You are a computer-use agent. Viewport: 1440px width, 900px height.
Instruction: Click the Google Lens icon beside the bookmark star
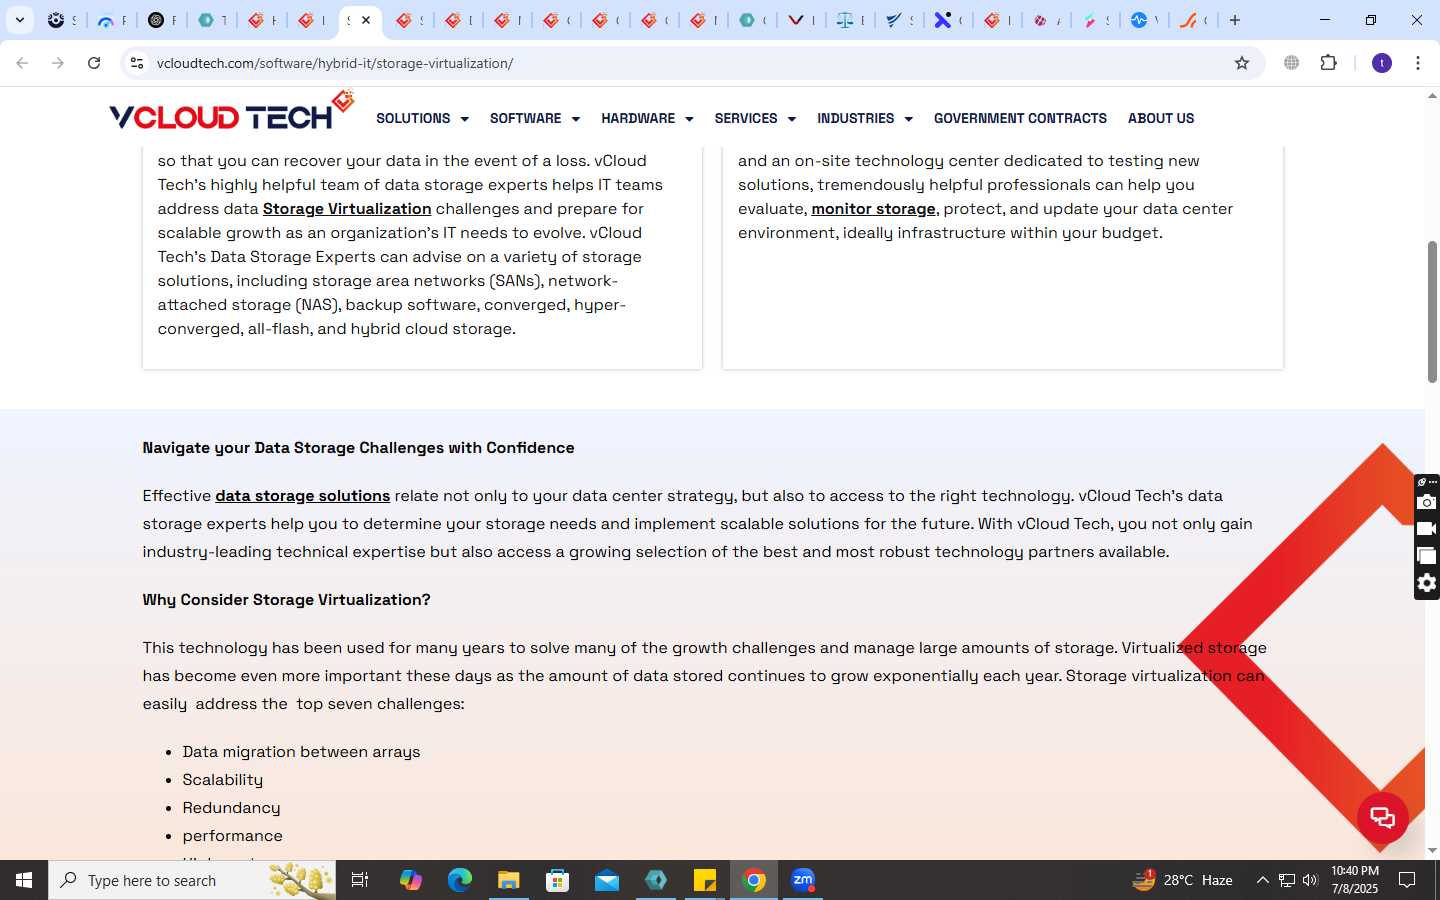1292,63
